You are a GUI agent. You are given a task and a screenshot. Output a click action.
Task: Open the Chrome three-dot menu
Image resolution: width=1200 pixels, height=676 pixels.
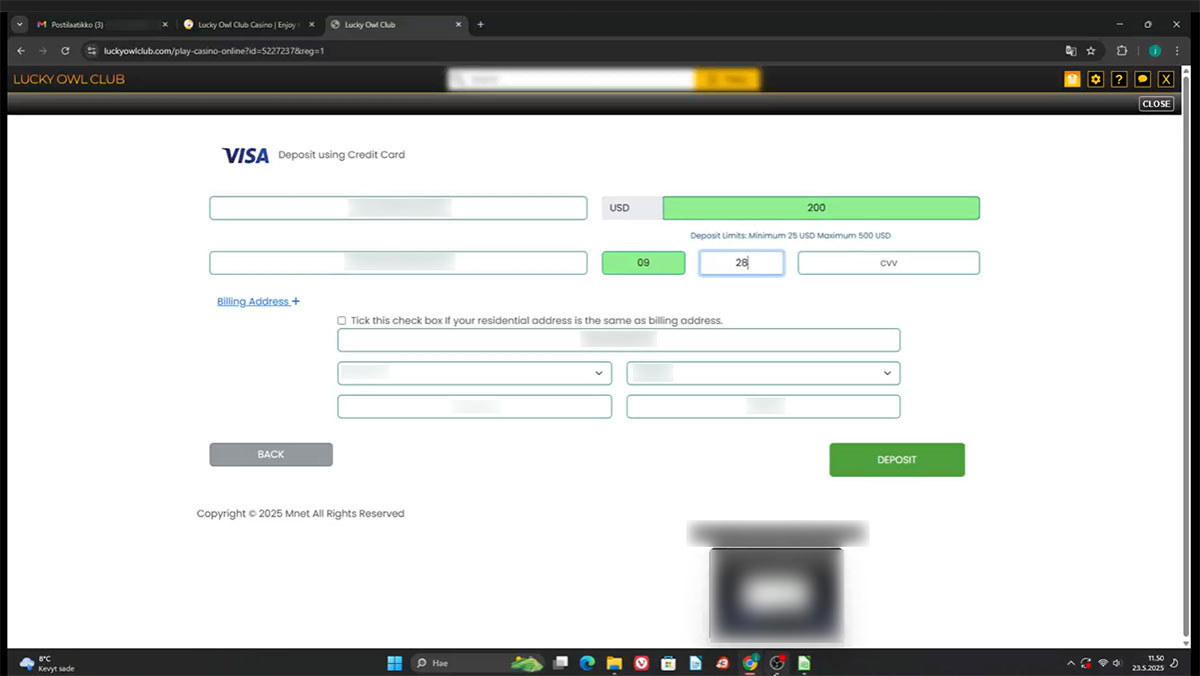point(1179,50)
